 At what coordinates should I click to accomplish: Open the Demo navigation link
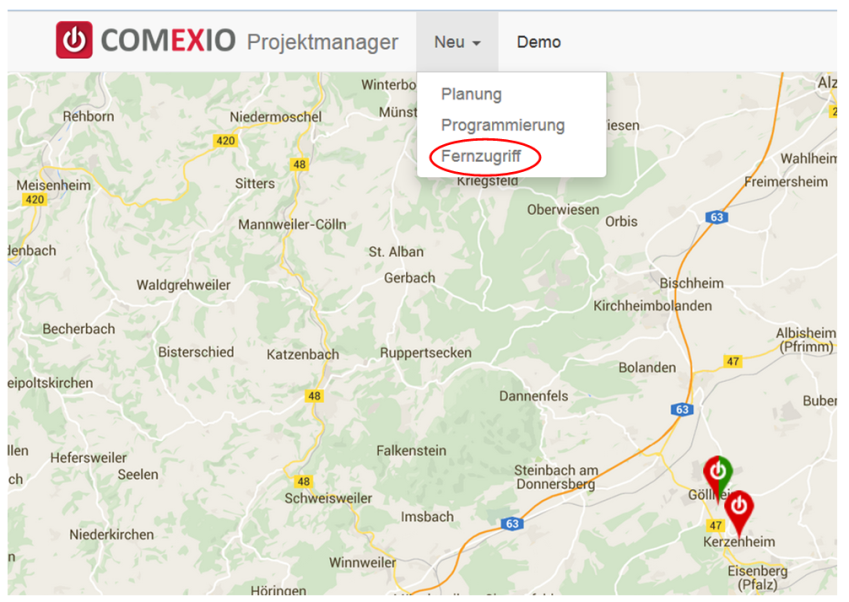539,42
